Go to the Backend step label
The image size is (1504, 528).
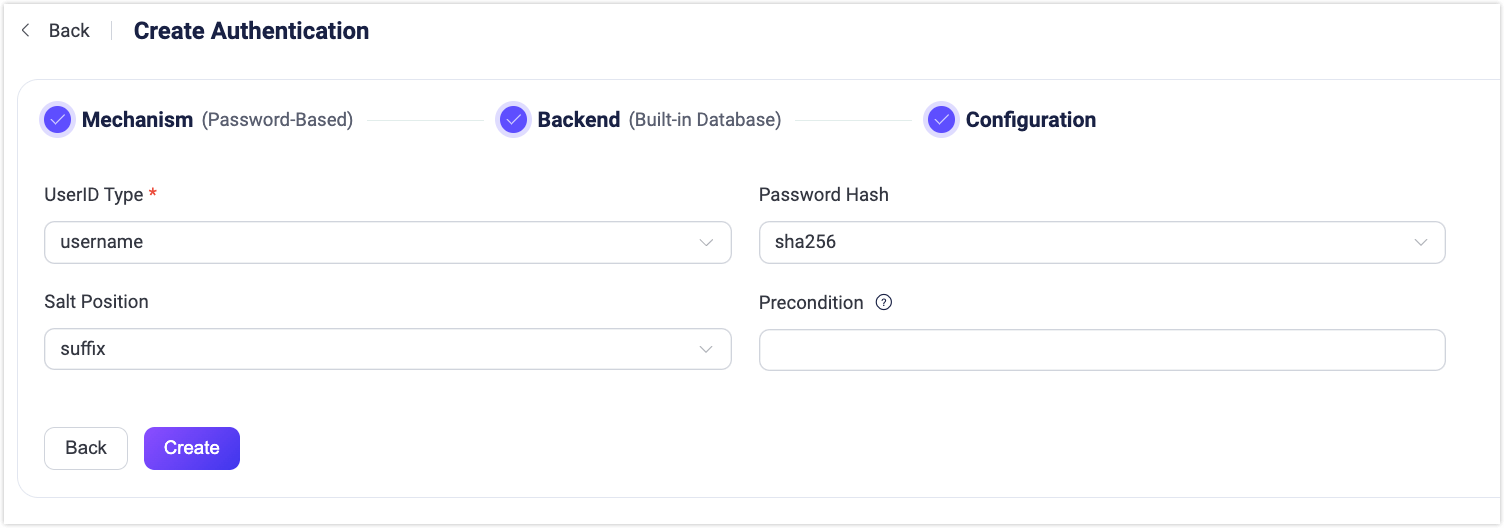pos(579,120)
